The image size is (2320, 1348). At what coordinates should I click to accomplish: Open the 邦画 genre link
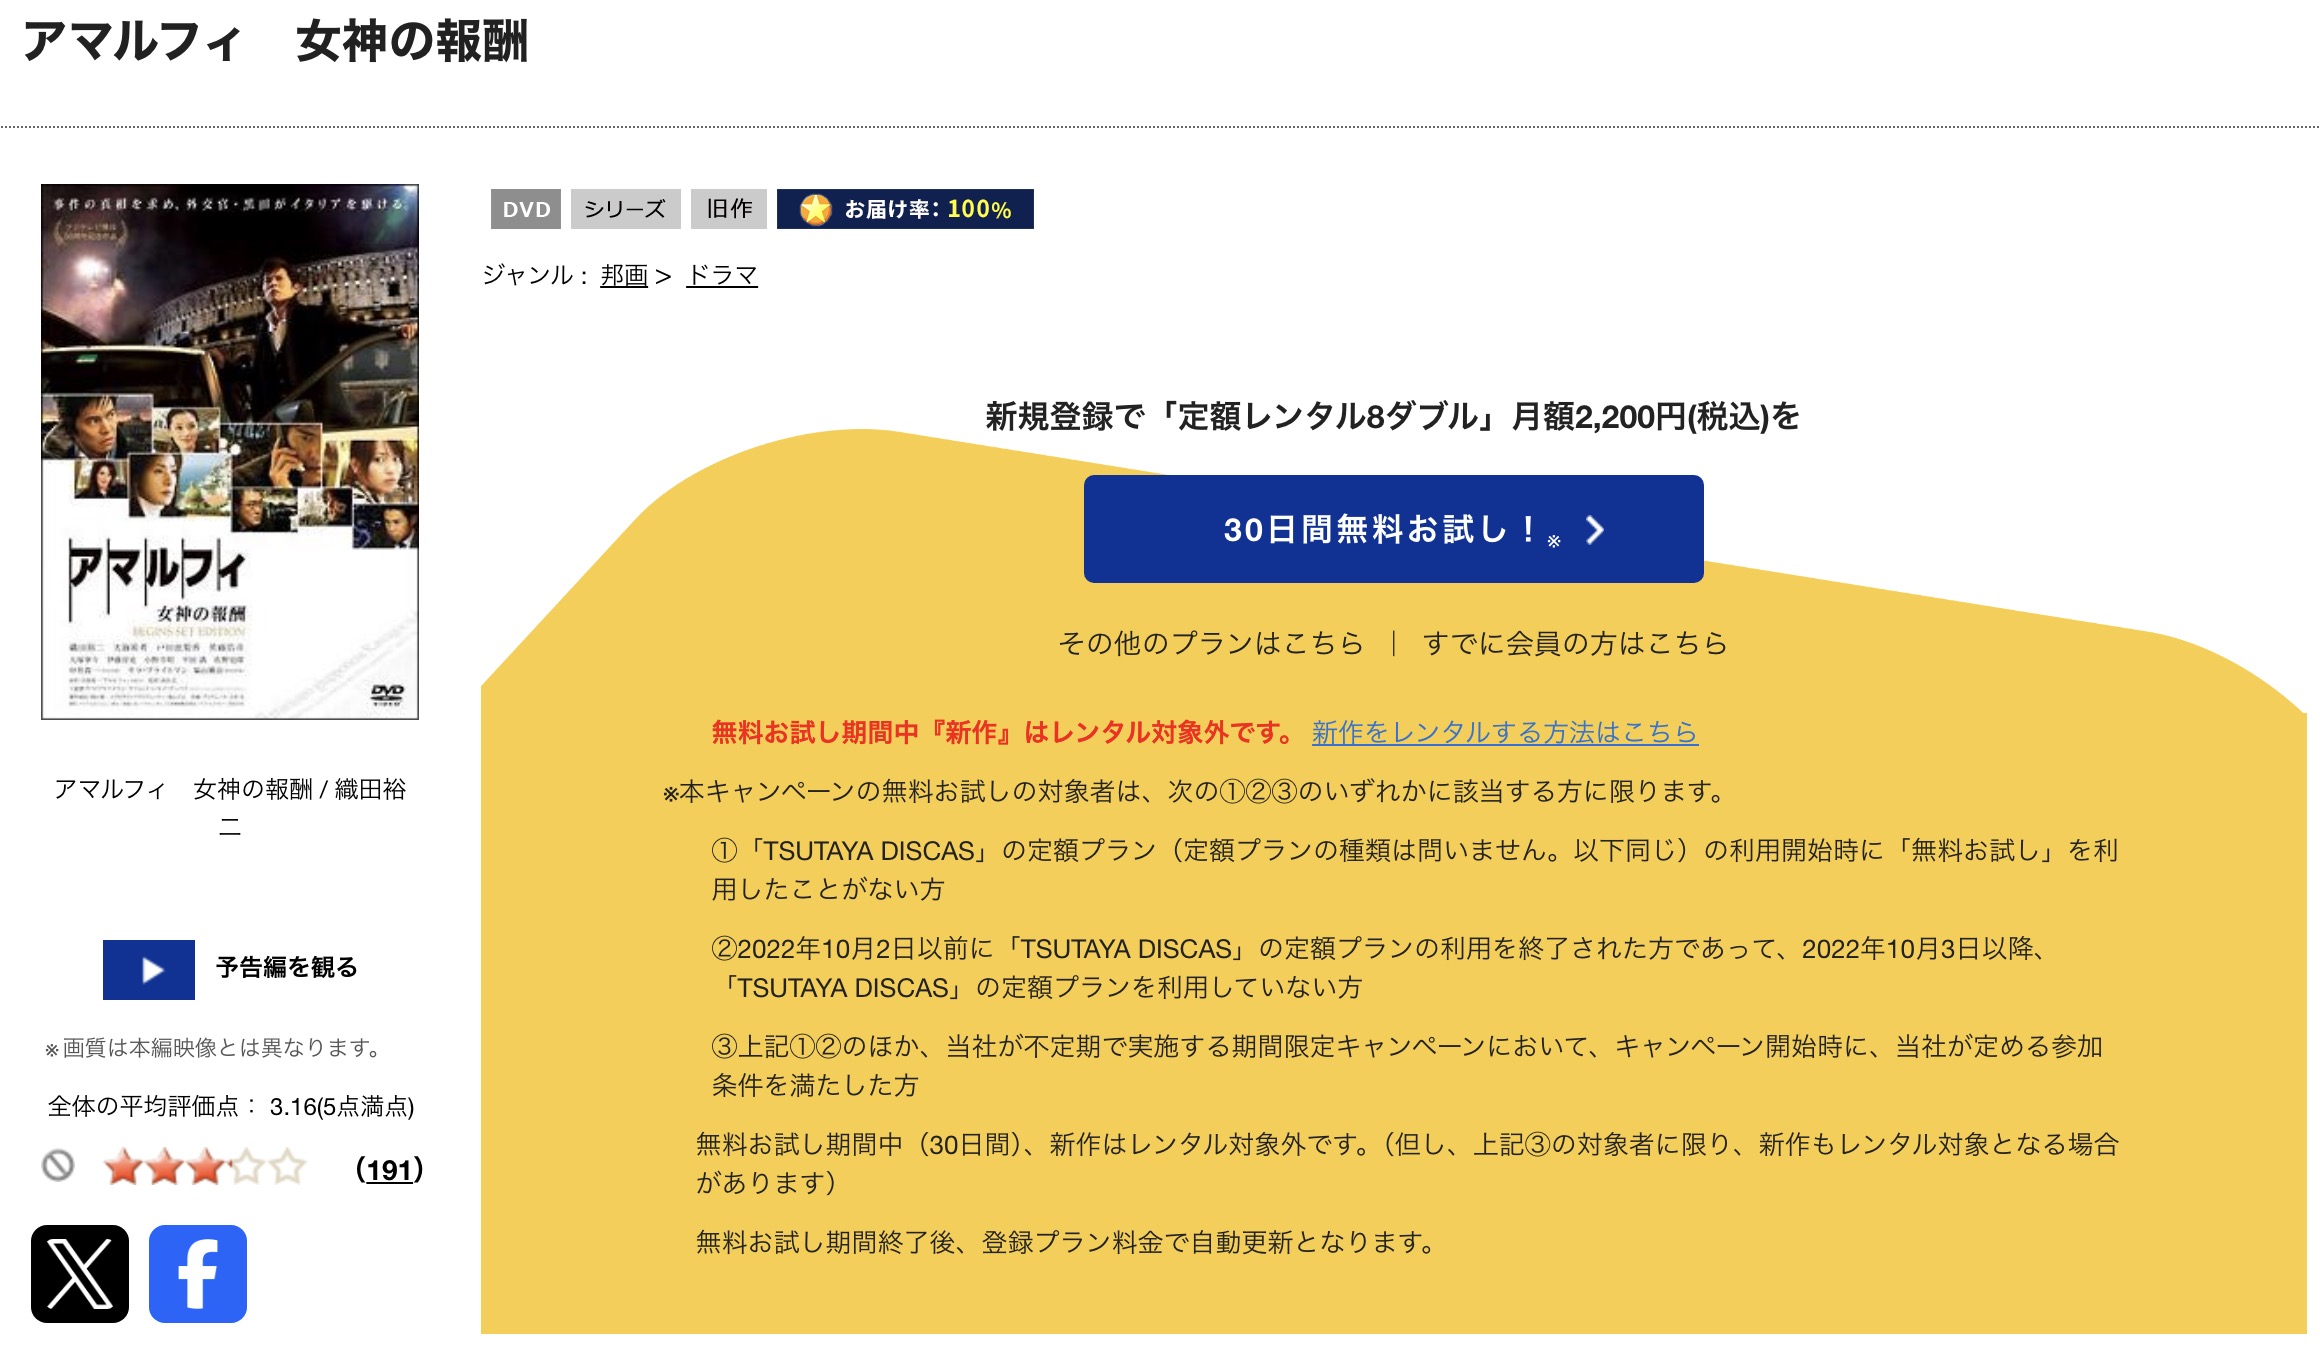pos(624,275)
